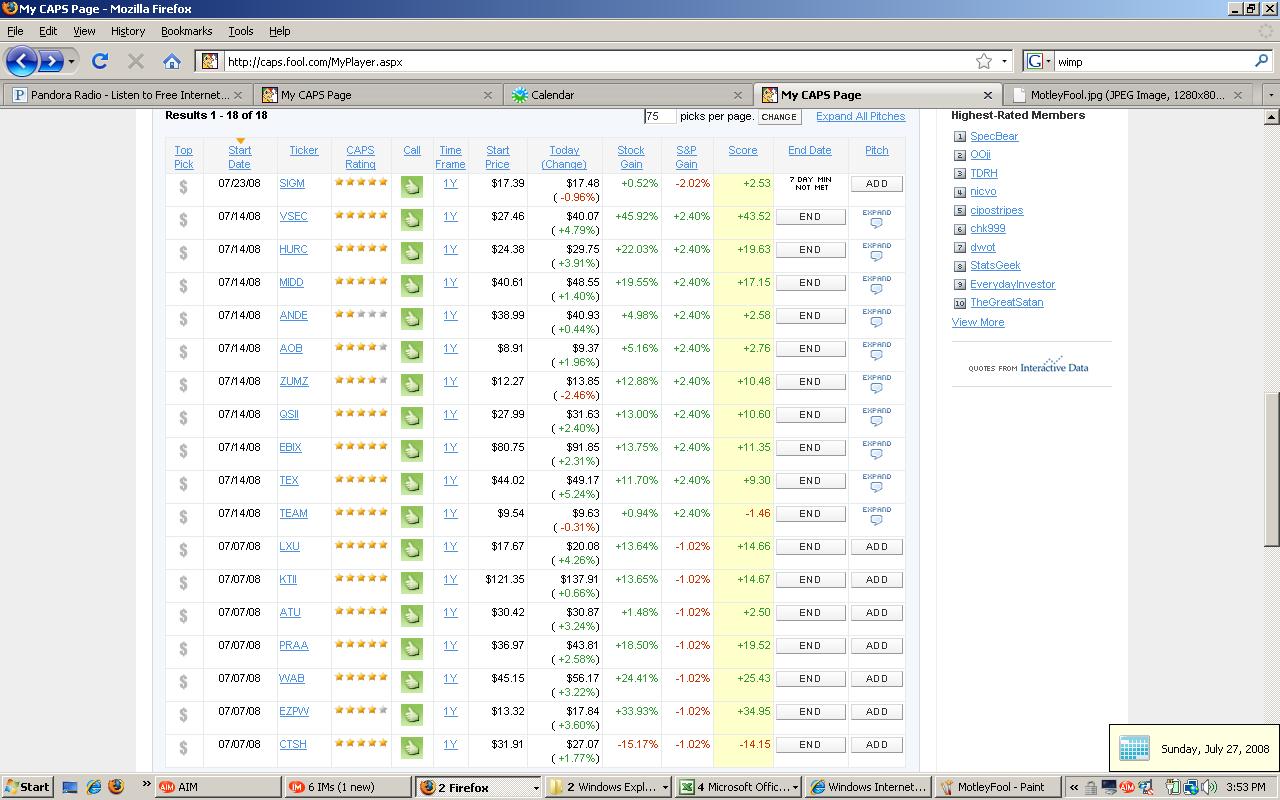Click thumbs-up call icon for VSEC
This screenshot has width=1280, height=800.
[411, 220]
